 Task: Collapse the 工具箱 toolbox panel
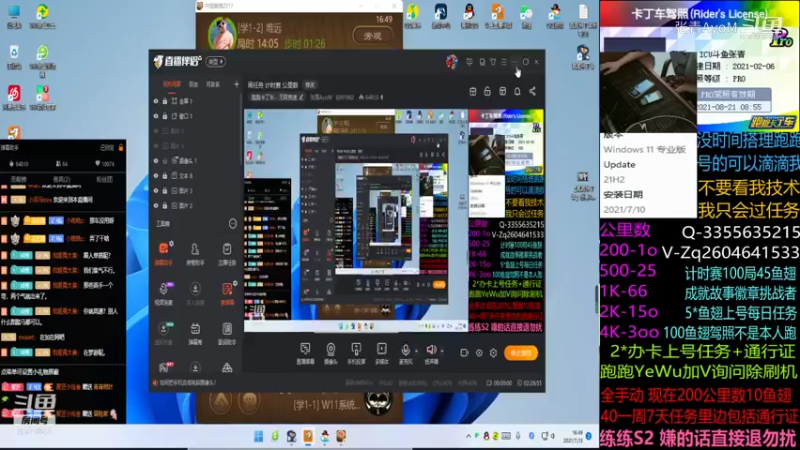tap(233, 223)
